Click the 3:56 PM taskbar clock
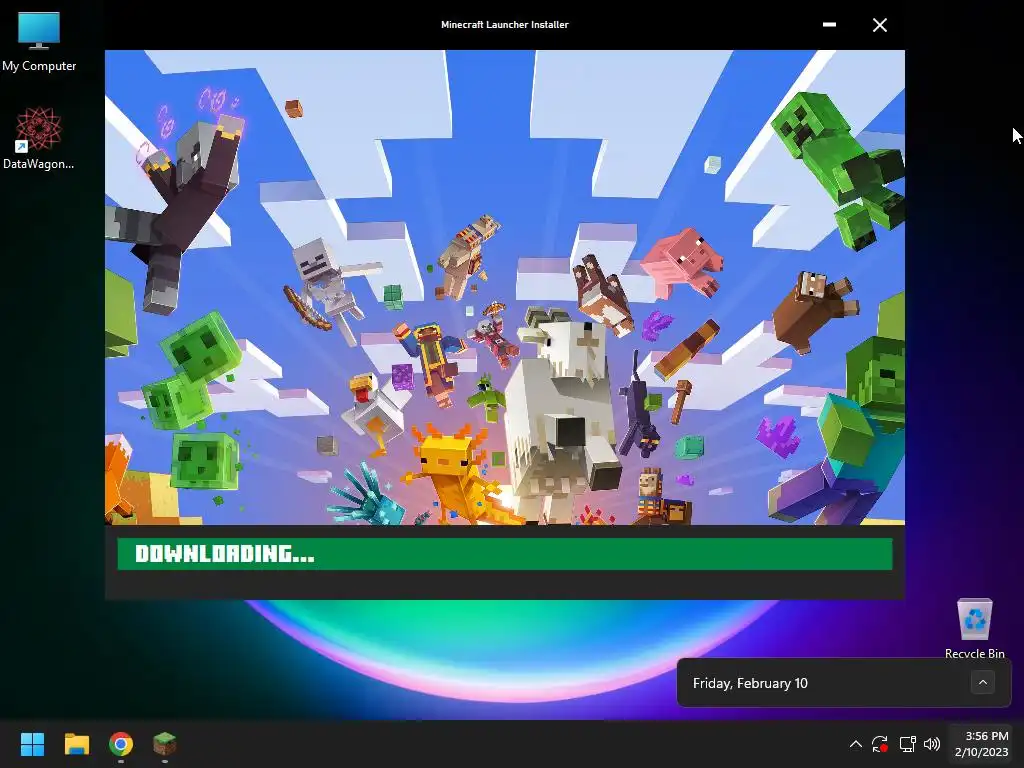This screenshot has height=768, width=1024. tap(982, 744)
